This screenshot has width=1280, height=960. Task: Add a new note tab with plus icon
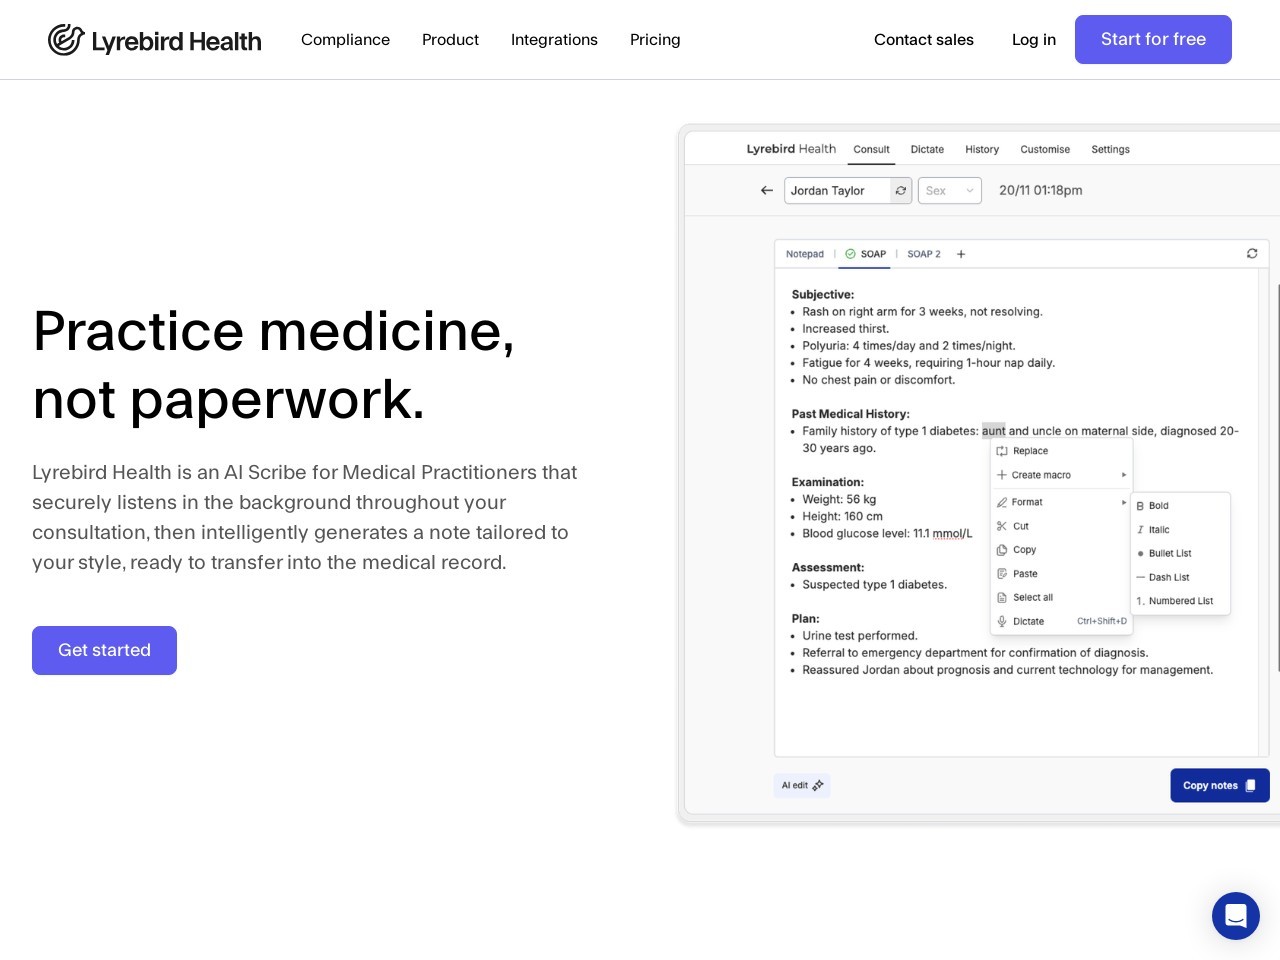(x=961, y=254)
